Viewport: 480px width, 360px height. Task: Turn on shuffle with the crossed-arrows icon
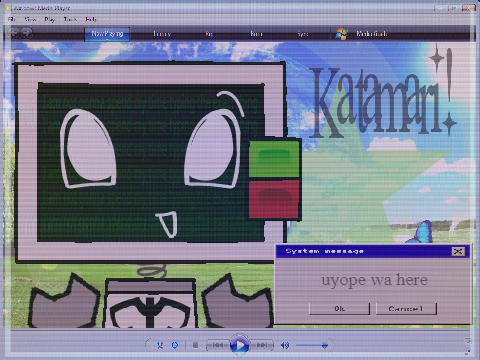tap(160, 345)
